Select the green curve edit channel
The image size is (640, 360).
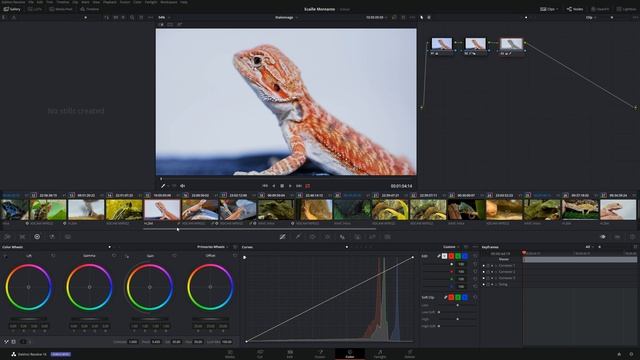[458, 256]
